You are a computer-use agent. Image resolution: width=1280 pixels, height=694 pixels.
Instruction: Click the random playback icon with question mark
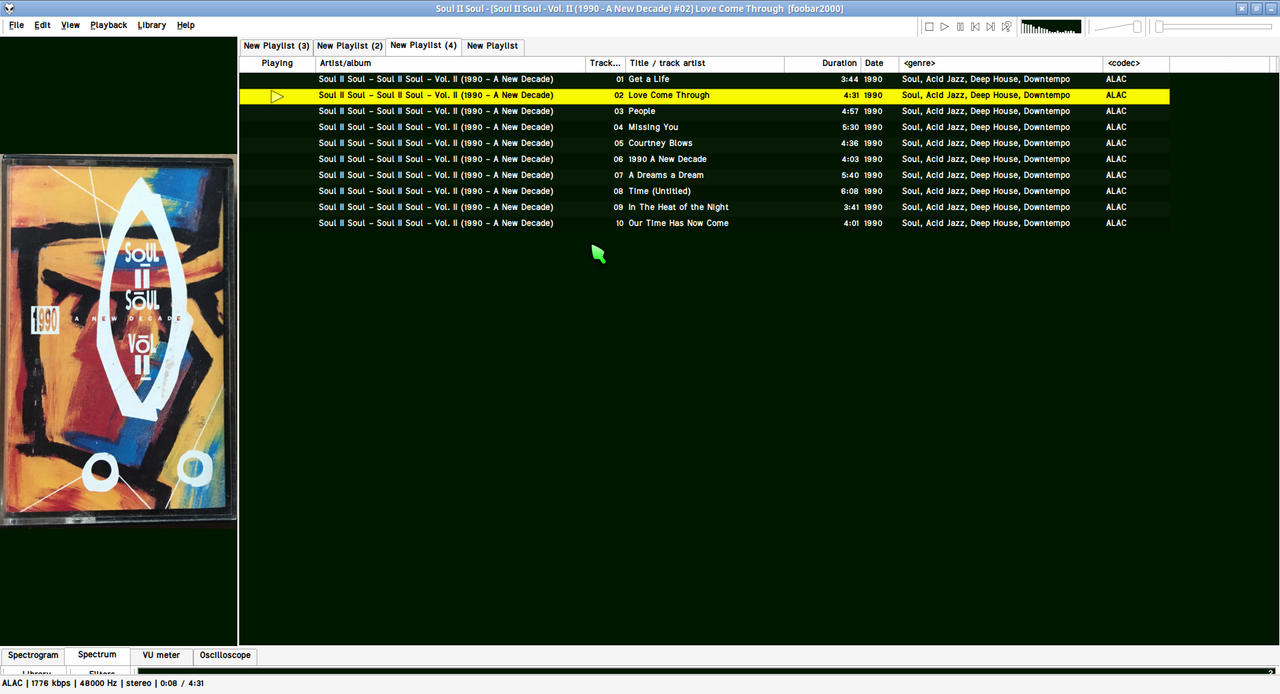click(1007, 27)
